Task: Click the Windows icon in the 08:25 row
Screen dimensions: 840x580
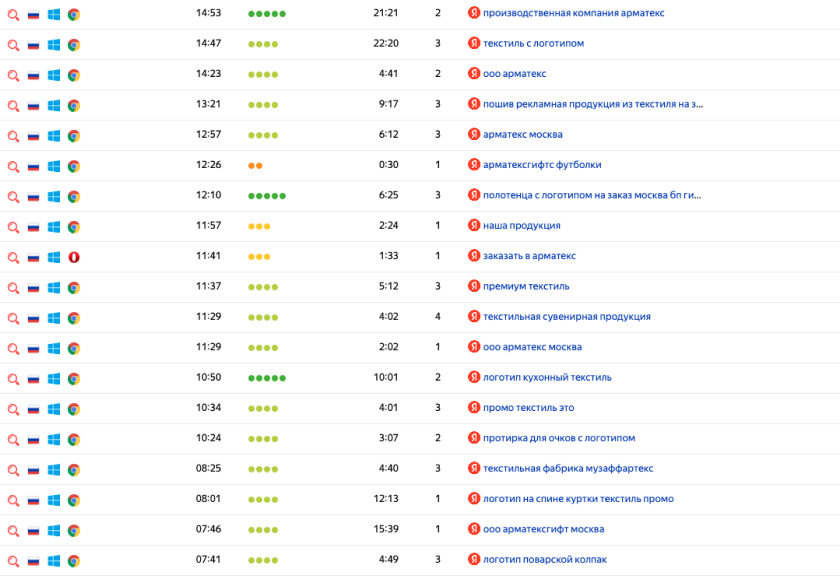Action: click(54, 470)
